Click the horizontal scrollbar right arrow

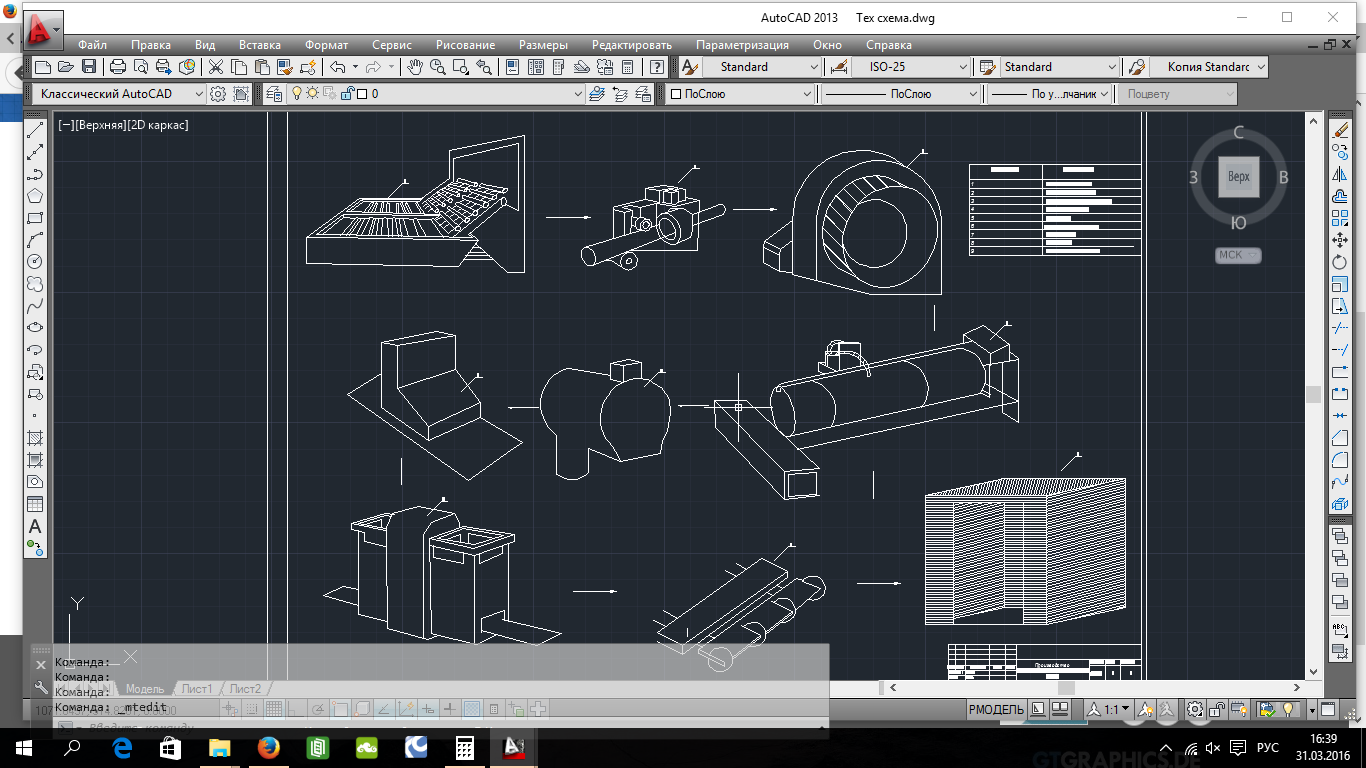click(1299, 688)
